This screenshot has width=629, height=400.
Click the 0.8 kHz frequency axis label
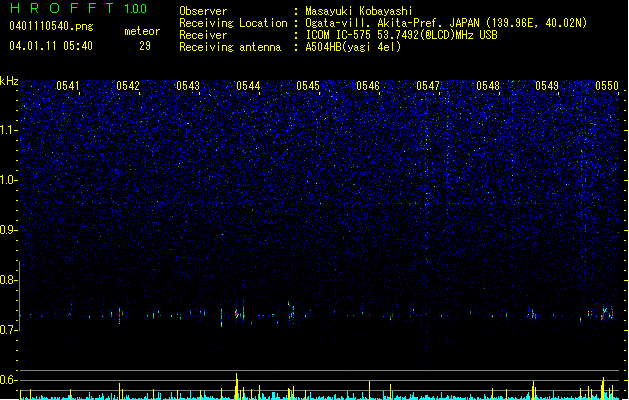(8, 280)
